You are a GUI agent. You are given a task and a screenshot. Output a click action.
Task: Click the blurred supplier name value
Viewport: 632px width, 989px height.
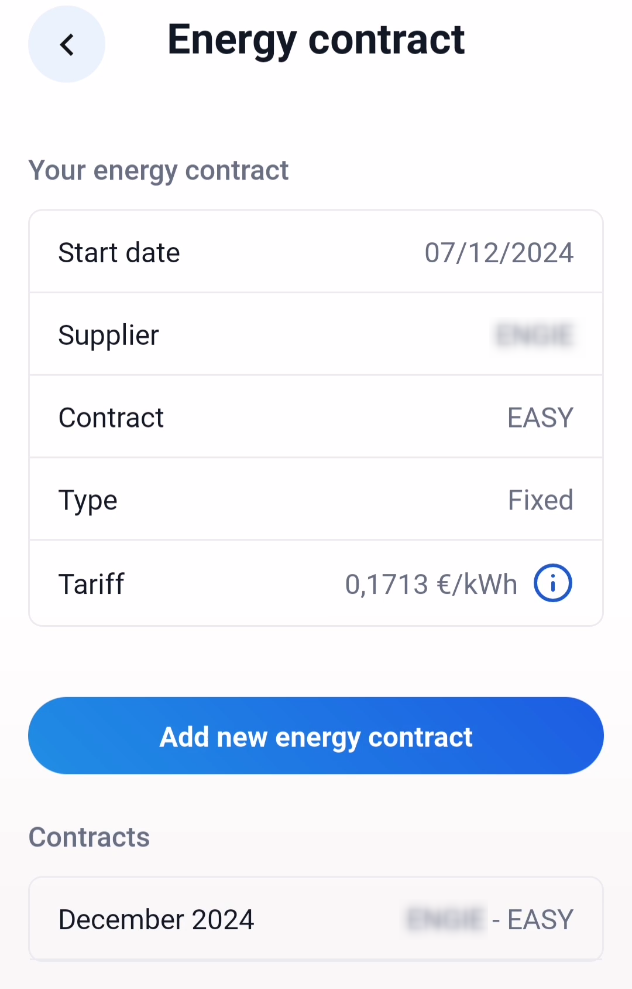pos(534,335)
